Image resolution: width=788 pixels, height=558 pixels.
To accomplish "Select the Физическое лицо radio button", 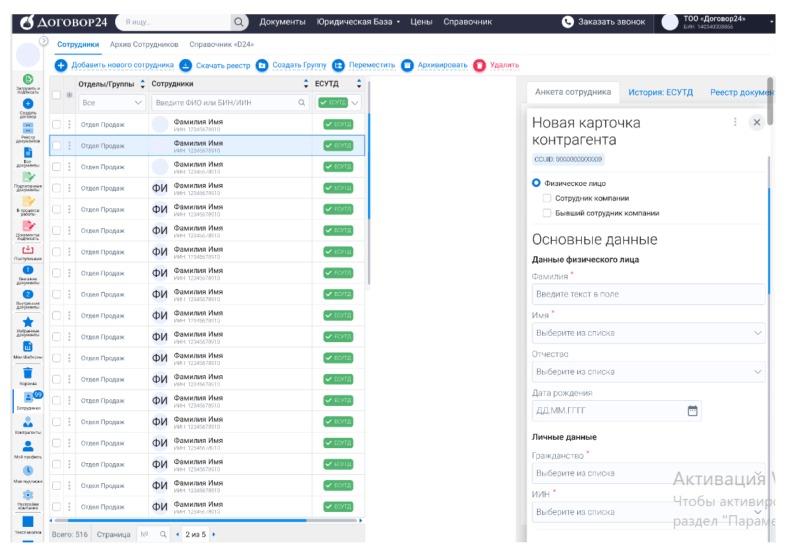I will point(537,183).
